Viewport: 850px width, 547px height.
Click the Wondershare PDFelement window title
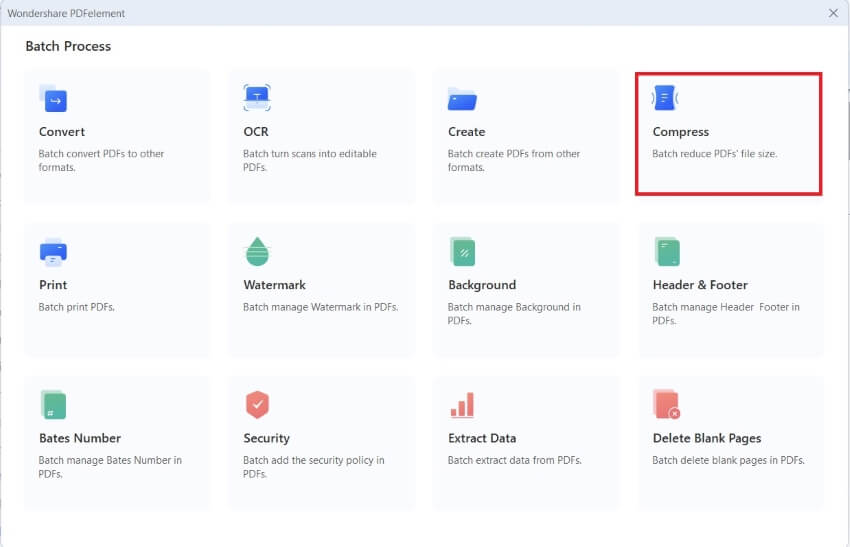[66, 13]
